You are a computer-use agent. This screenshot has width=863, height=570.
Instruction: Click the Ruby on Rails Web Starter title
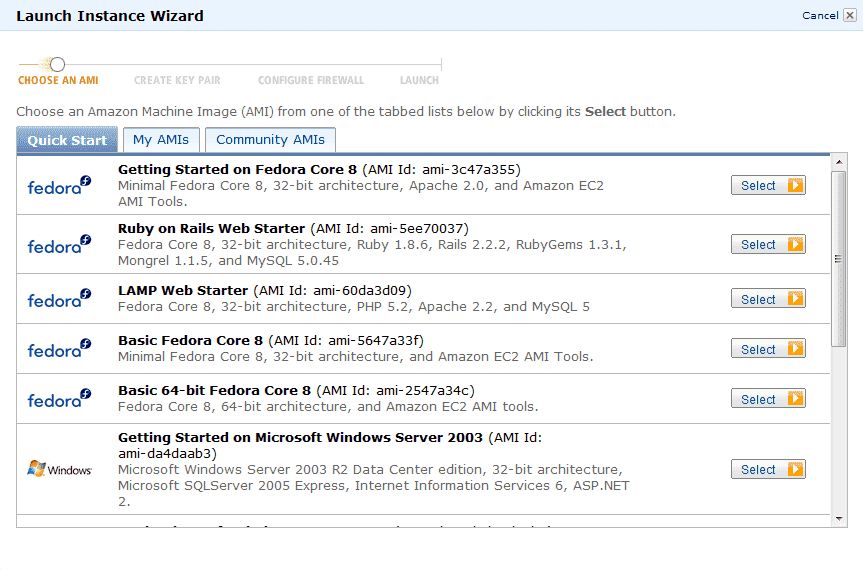click(211, 228)
